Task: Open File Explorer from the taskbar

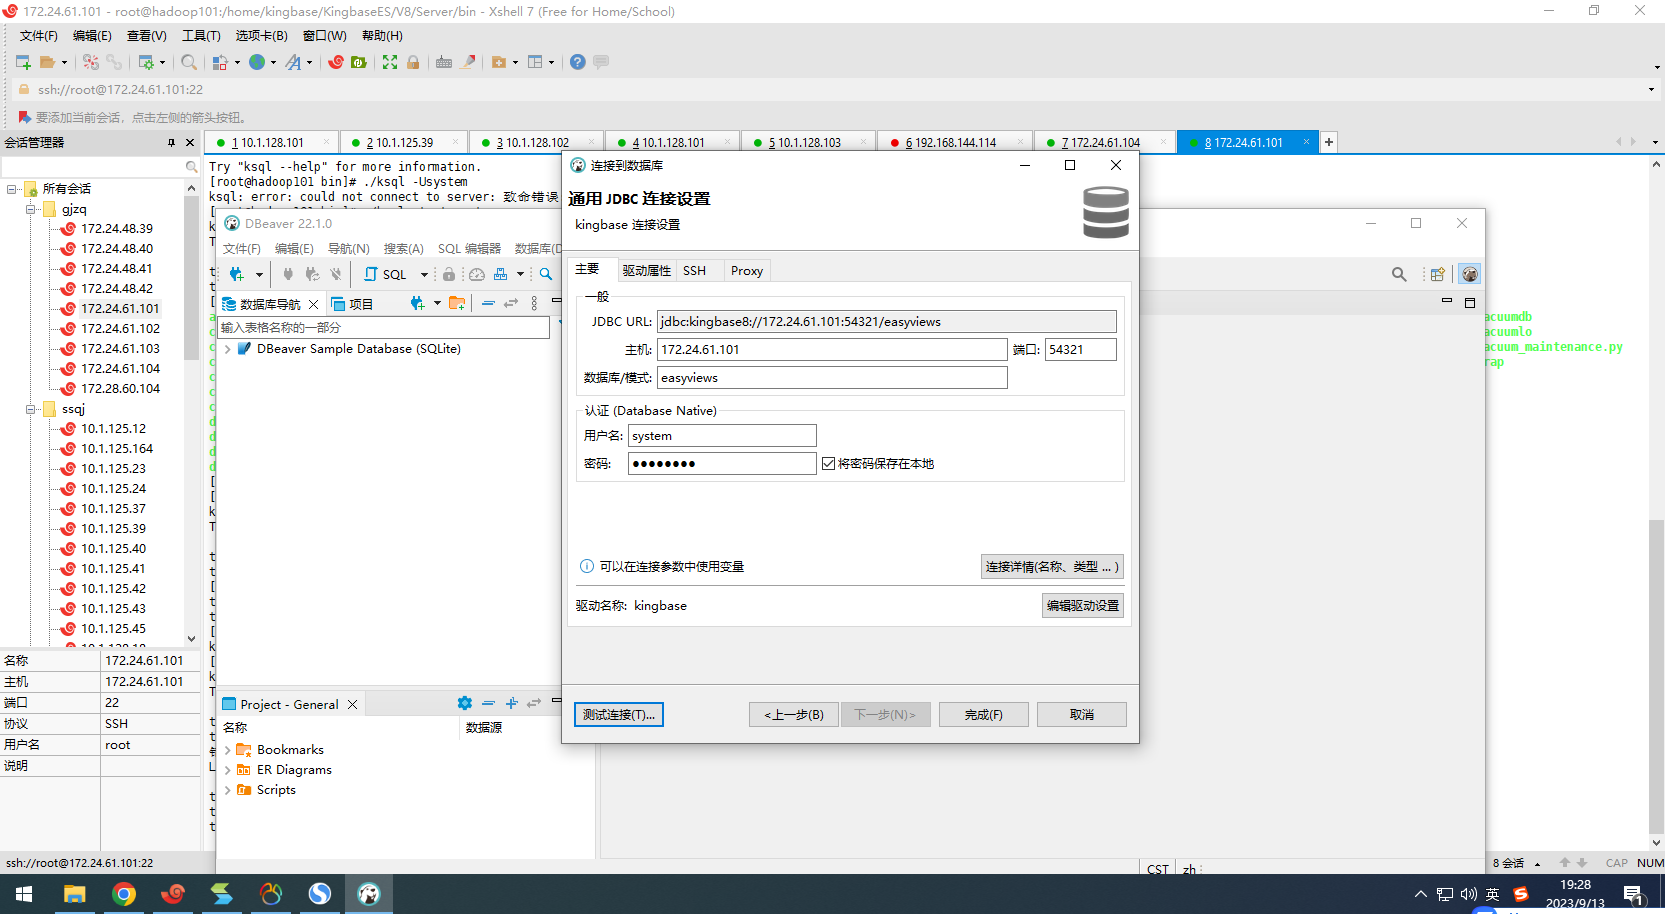Action: [75, 894]
